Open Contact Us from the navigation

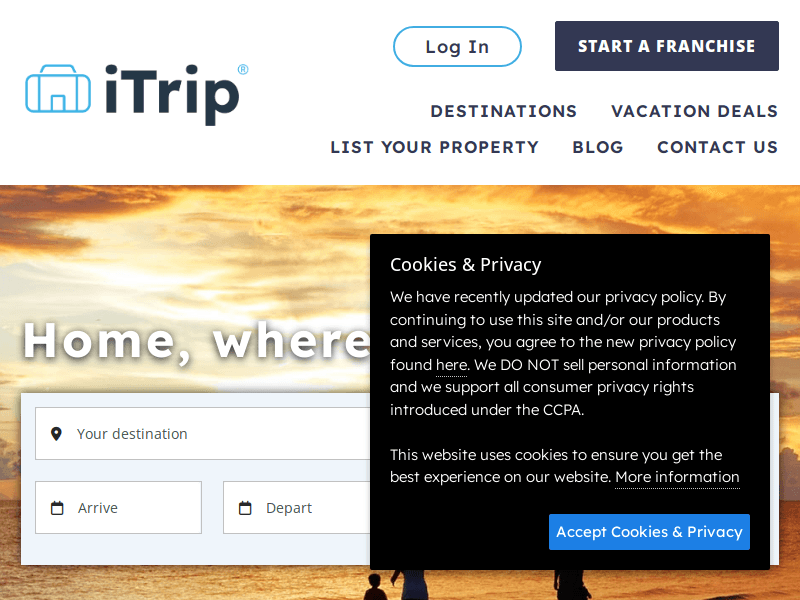[x=717, y=147]
